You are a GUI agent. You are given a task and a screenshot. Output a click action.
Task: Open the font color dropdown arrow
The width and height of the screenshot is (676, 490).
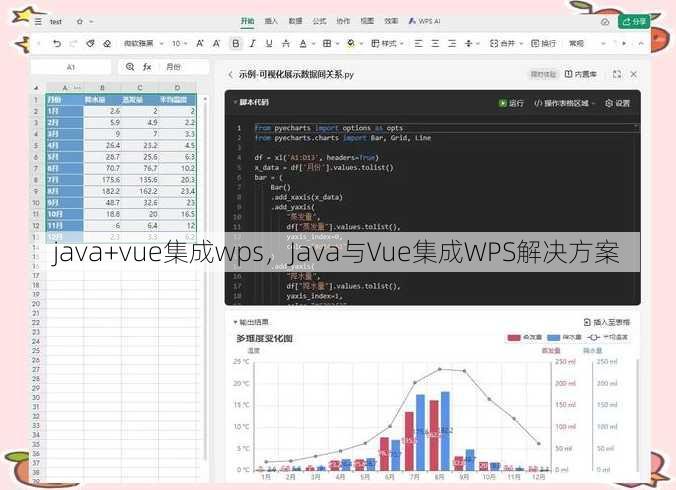313,44
